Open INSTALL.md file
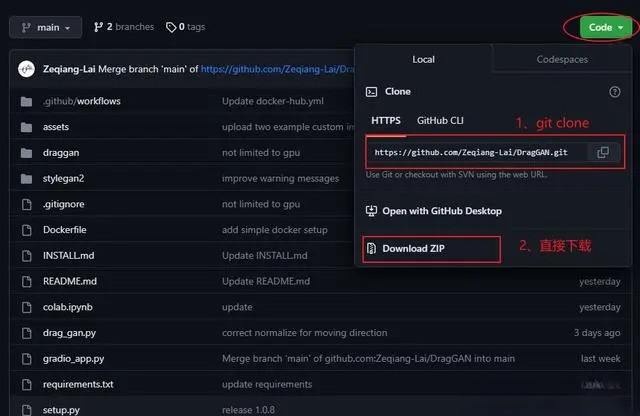The image size is (640, 416). click(69, 256)
